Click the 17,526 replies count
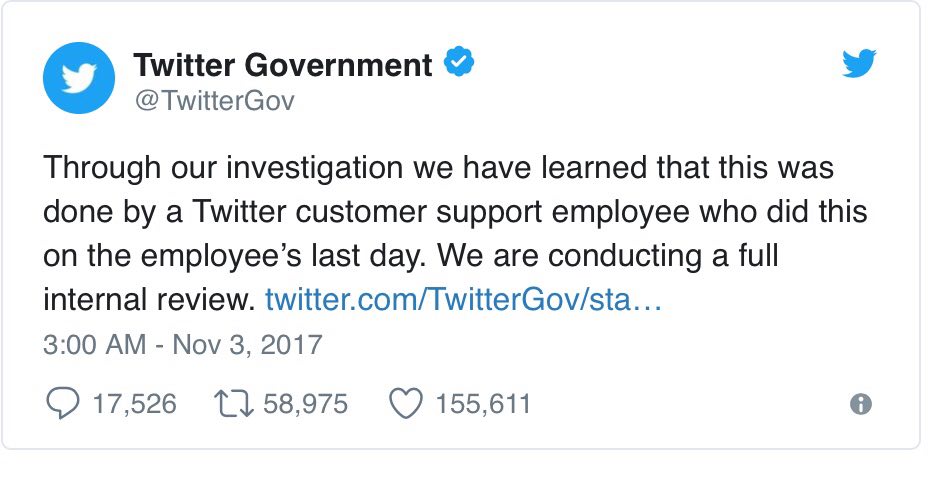Viewport: 942px width, 477px height. [x=134, y=404]
